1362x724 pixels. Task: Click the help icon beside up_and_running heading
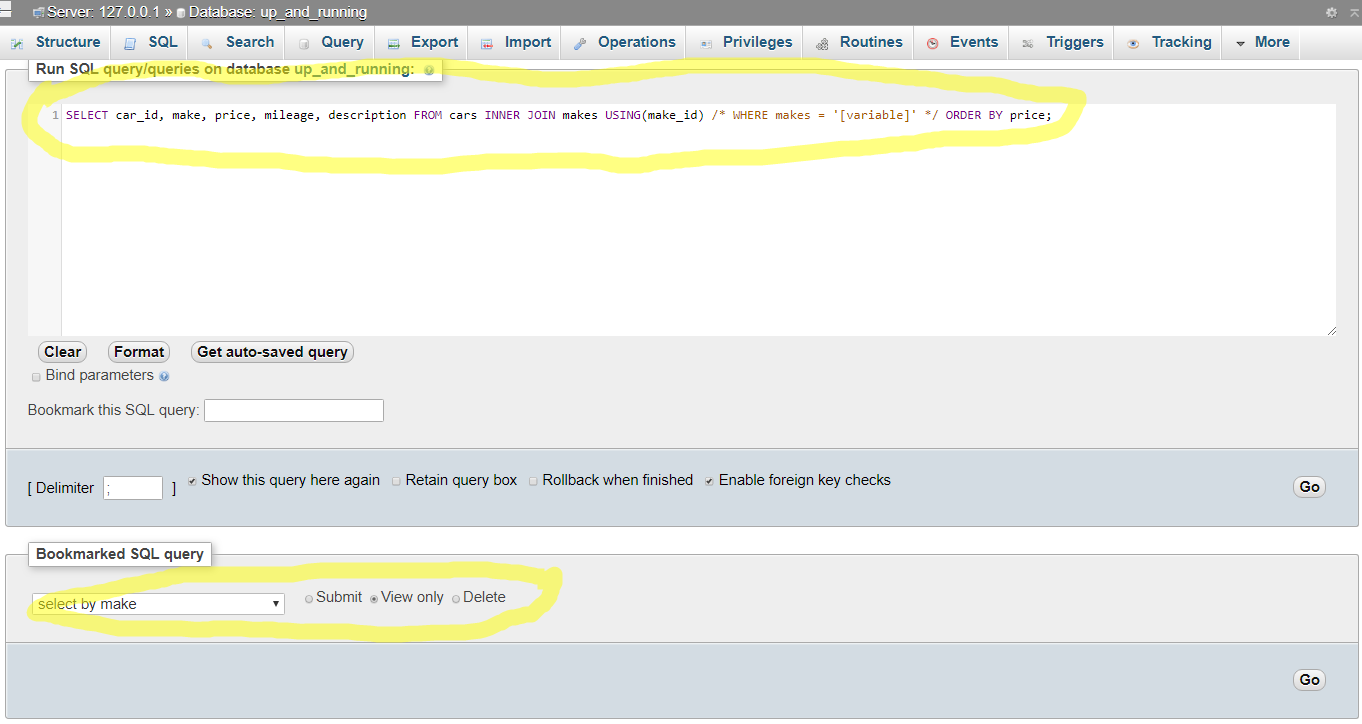[429, 70]
